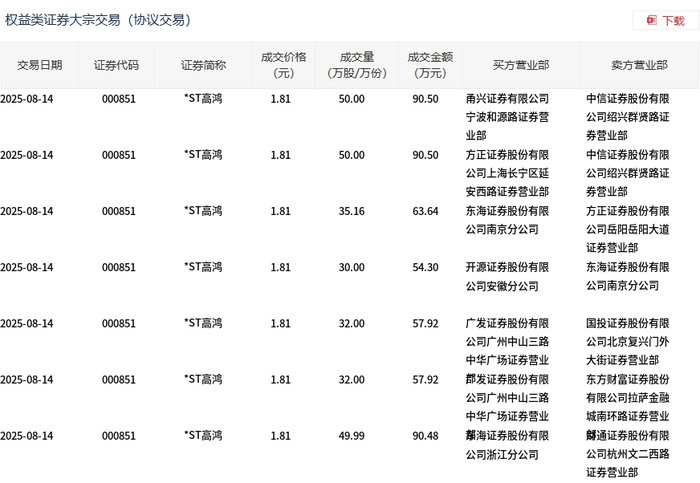This screenshot has width=700, height=483.
Task: Select the 交易日期 column header
Action: [40, 65]
